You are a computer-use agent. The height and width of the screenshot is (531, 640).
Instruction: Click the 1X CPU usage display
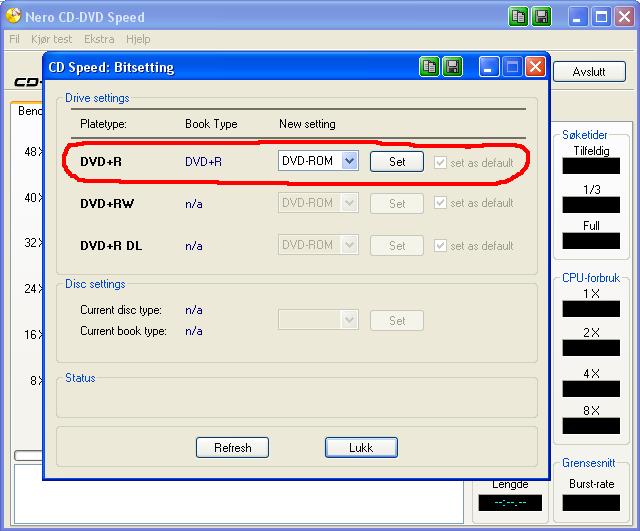pos(591,309)
